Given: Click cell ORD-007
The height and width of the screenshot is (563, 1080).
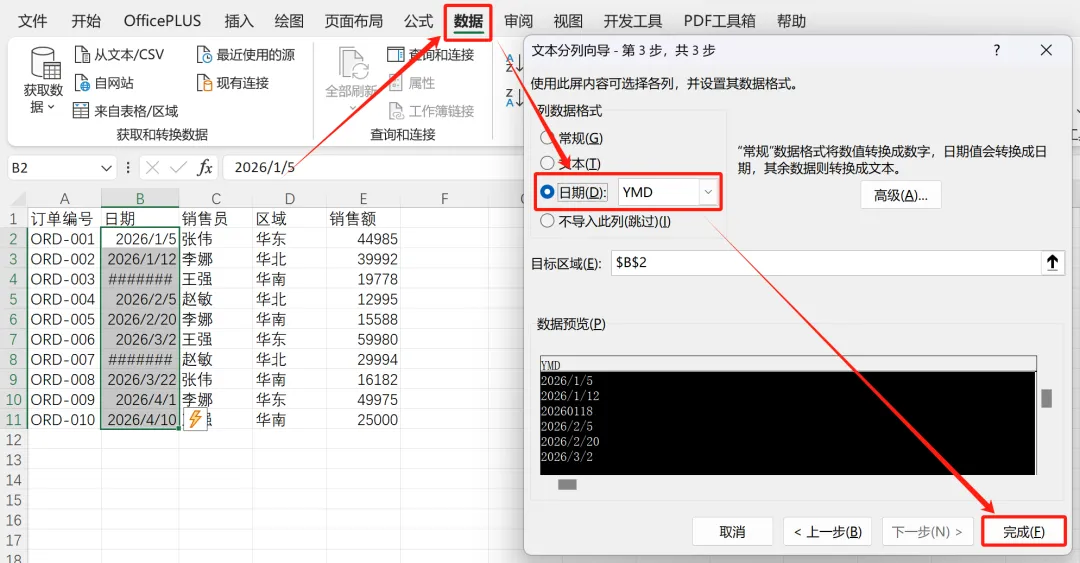Looking at the screenshot, I should 64,359.
